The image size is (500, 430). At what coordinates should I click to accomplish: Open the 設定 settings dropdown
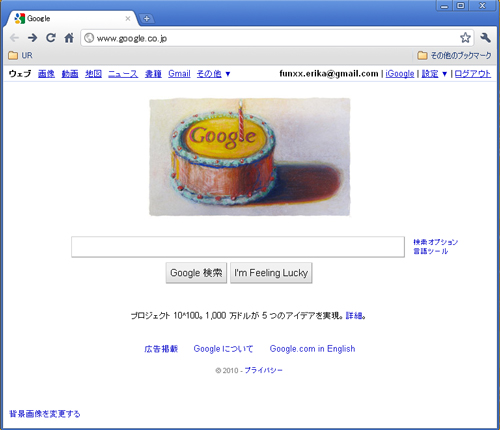[x=434, y=74]
